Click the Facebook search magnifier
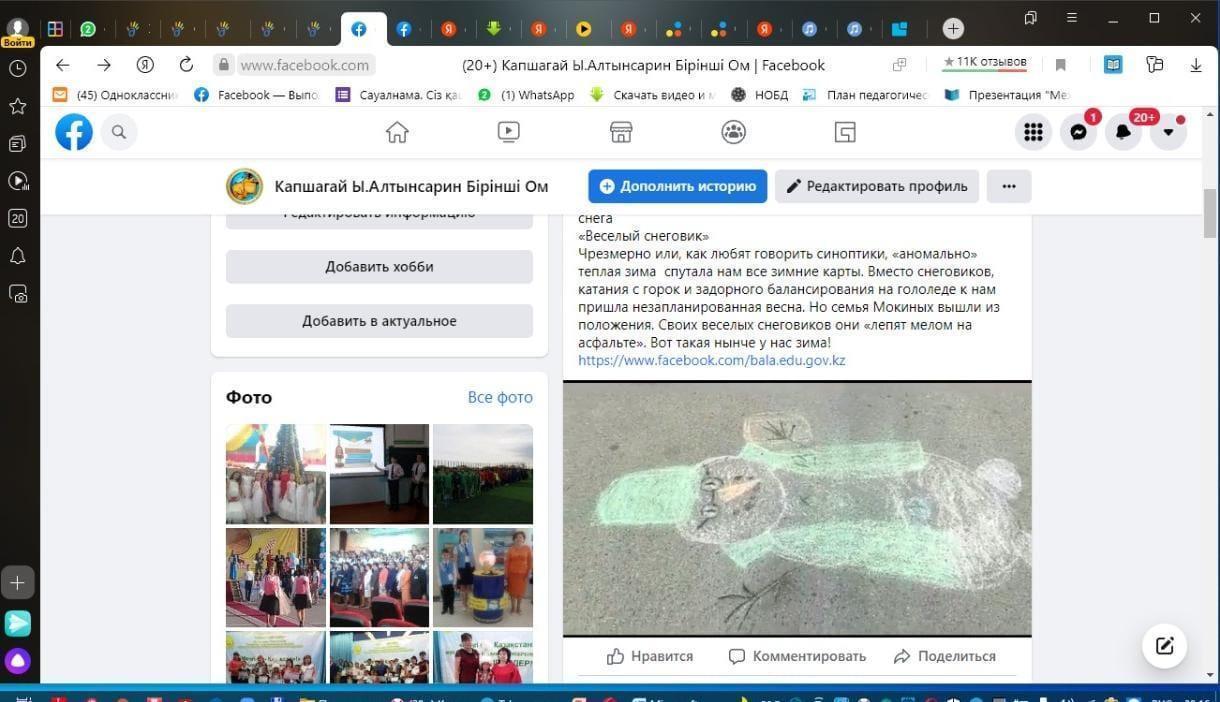 click(119, 132)
